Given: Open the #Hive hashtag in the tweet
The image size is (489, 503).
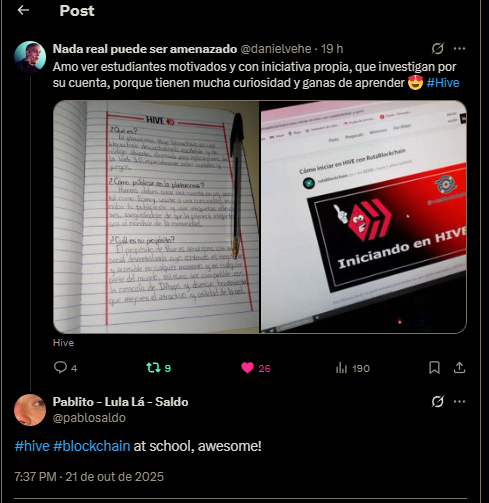Looking at the screenshot, I should [443, 83].
